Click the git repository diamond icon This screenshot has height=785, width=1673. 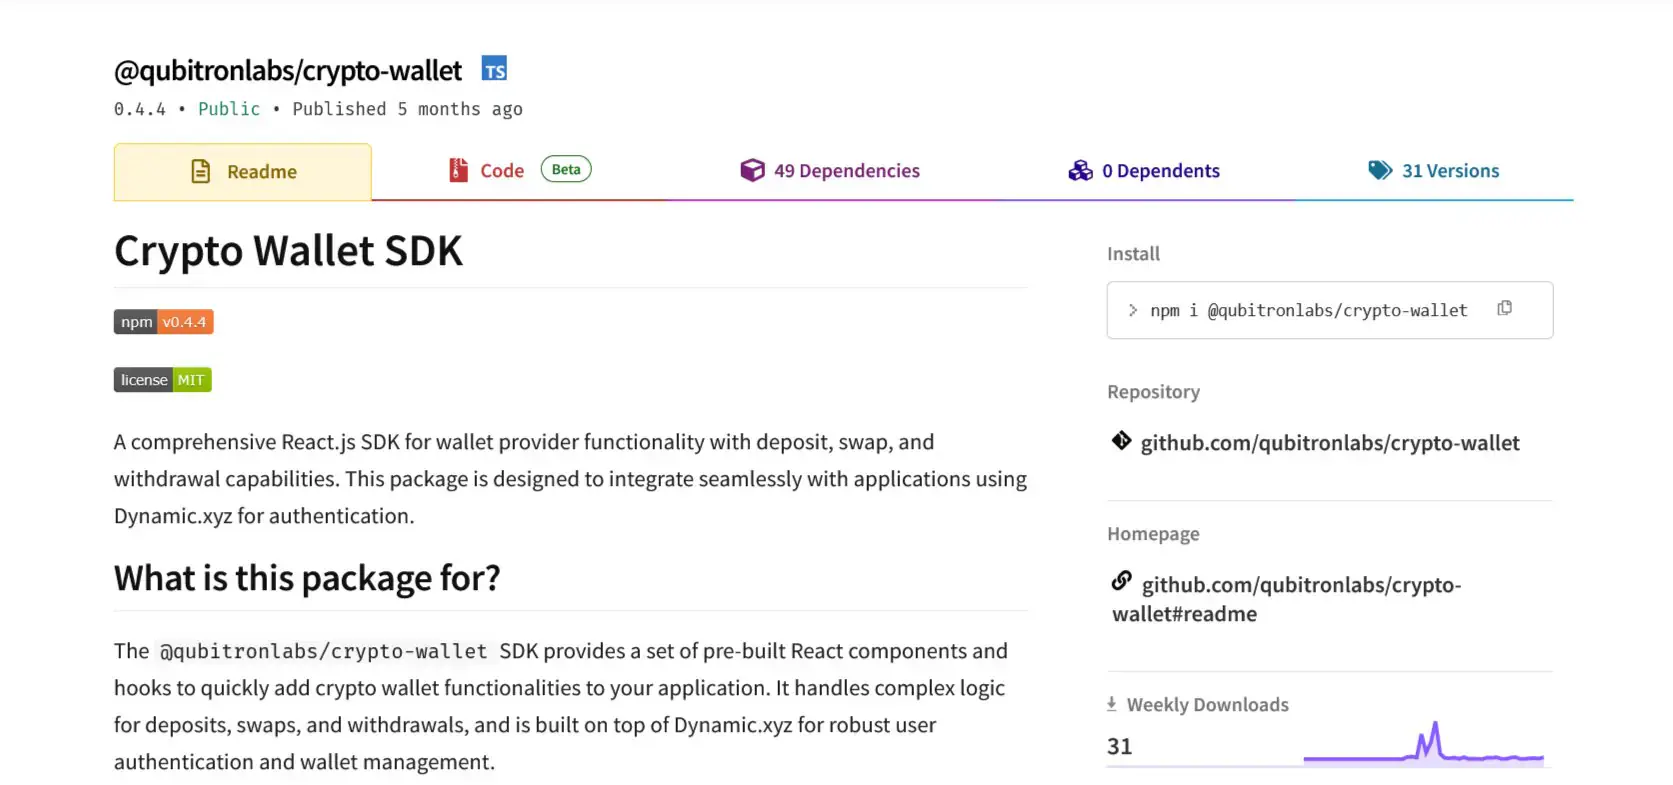(1121, 440)
